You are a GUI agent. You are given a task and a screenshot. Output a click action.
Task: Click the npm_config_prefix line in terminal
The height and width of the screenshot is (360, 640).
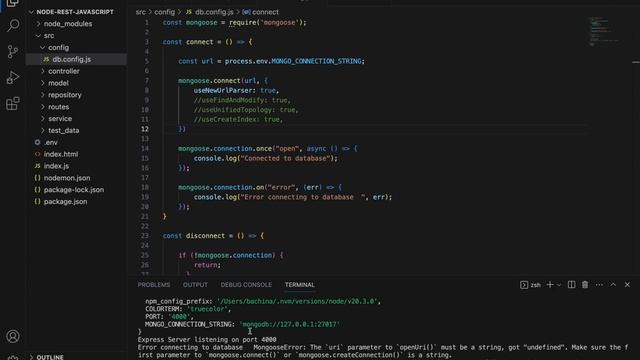click(263, 301)
